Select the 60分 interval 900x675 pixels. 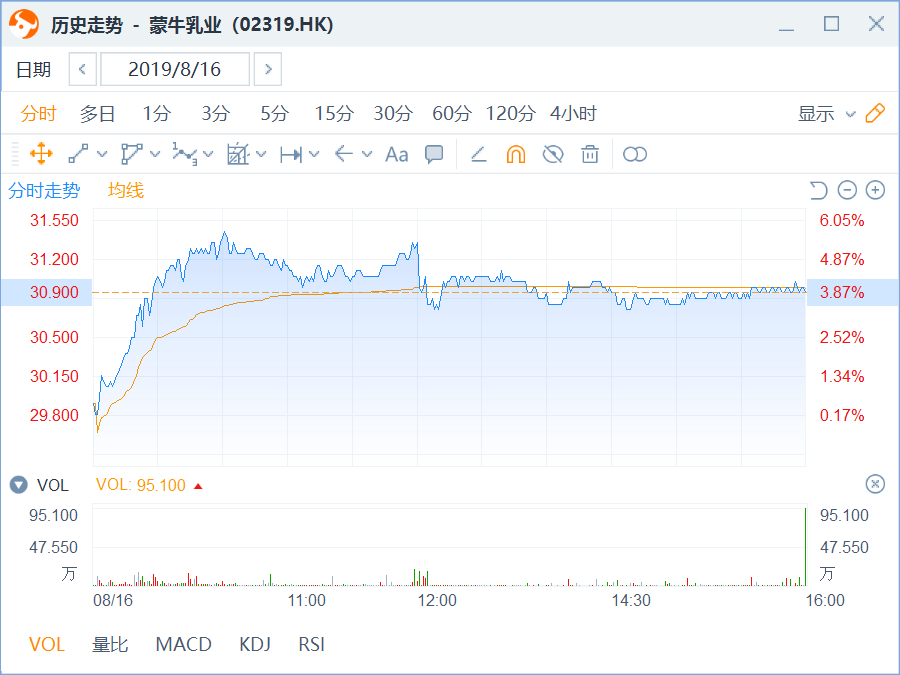tap(452, 114)
